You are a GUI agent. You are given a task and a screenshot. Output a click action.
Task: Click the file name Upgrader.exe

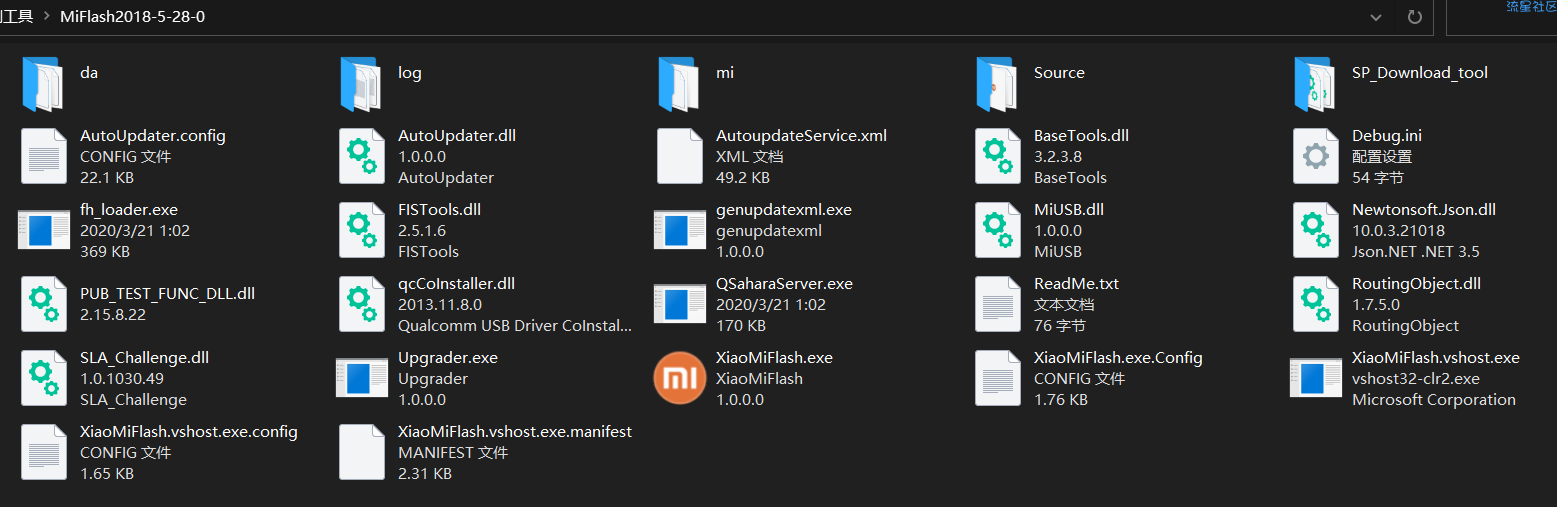448,358
